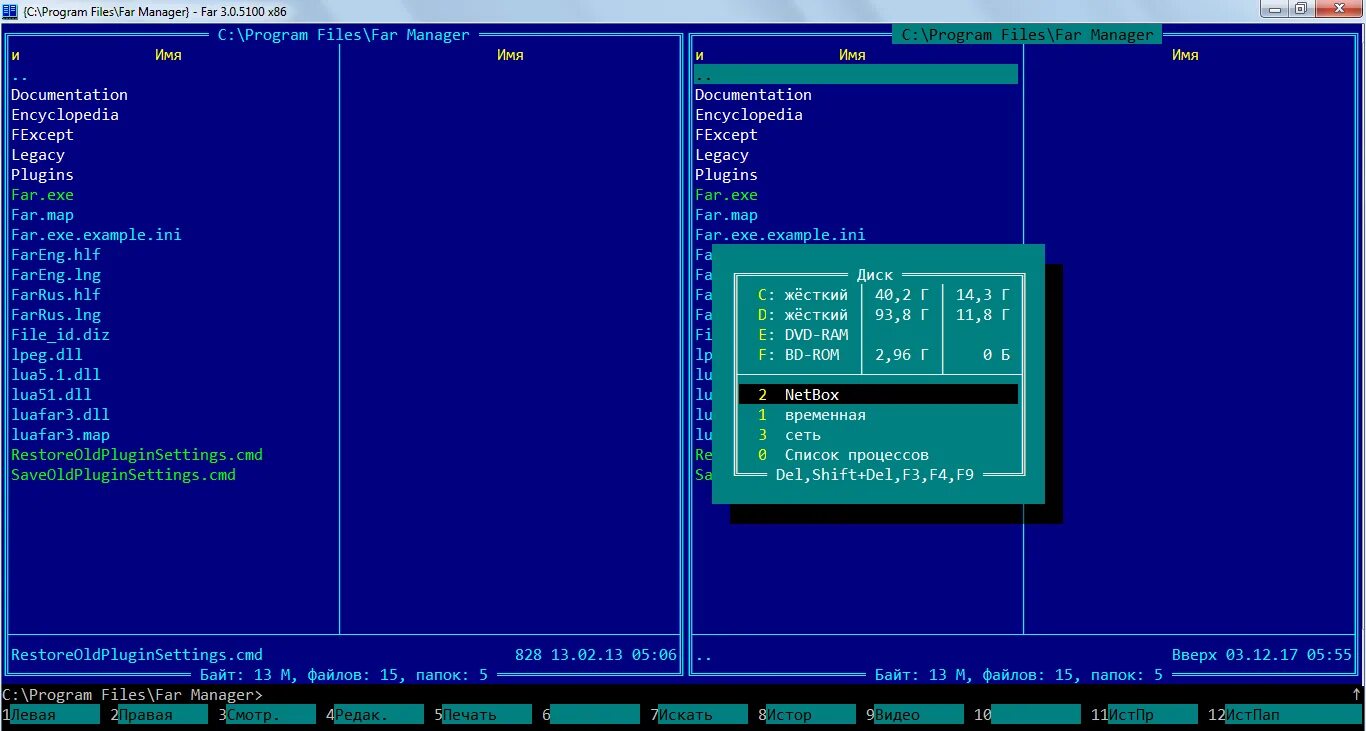This screenshot has height=731, width=1366.
Task: Select Far.map in right panel
Action: [726, 215]
